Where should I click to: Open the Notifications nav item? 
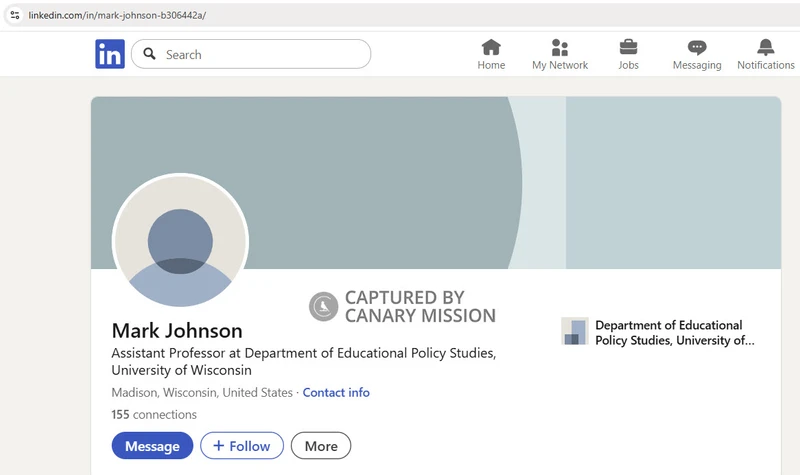[x=765, y=55]
